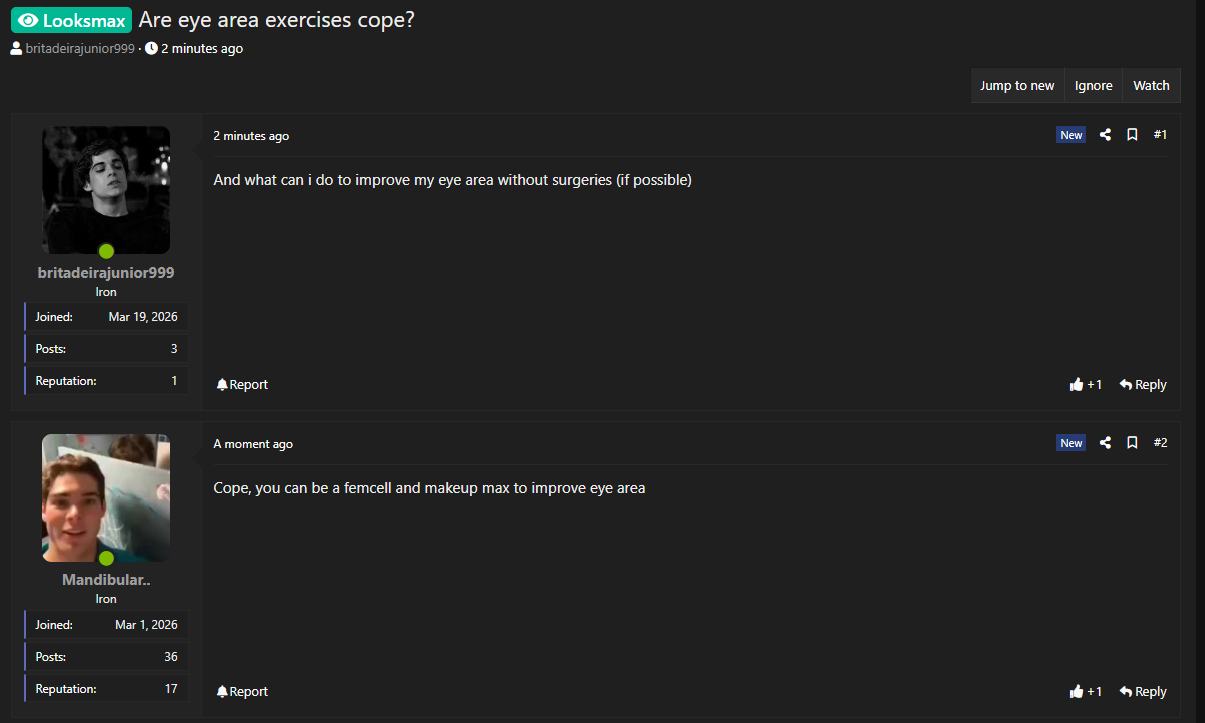1205x723 pixels.
Task: Open post #2 permalink number
Action: pyautogui.click(x=1160, y=443)
